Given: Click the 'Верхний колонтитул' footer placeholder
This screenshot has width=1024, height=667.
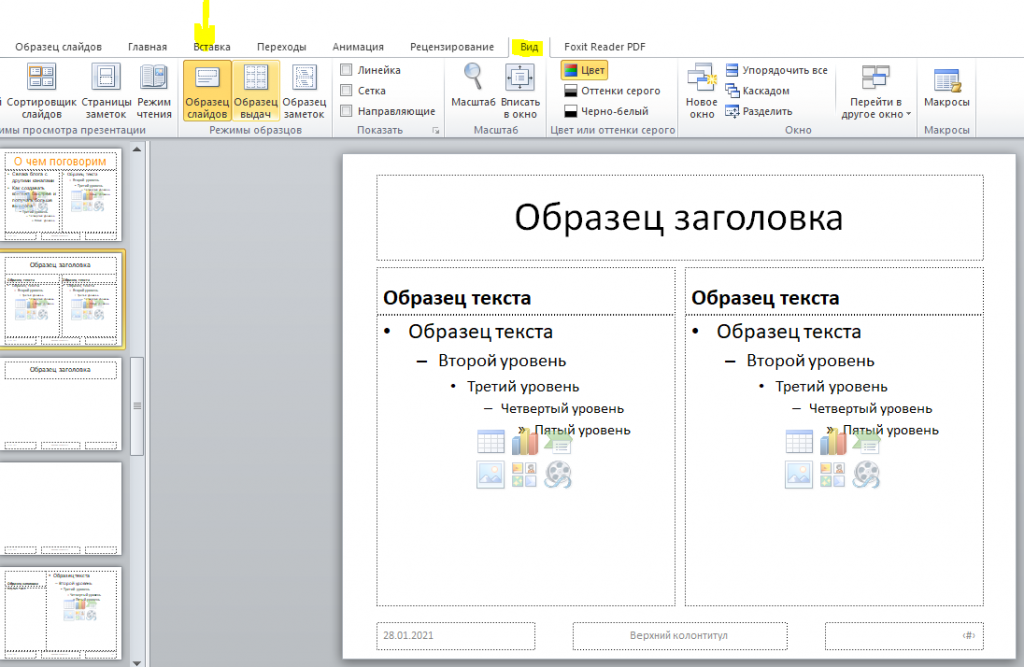Looking at the screenshot, I should coord(679,636).
